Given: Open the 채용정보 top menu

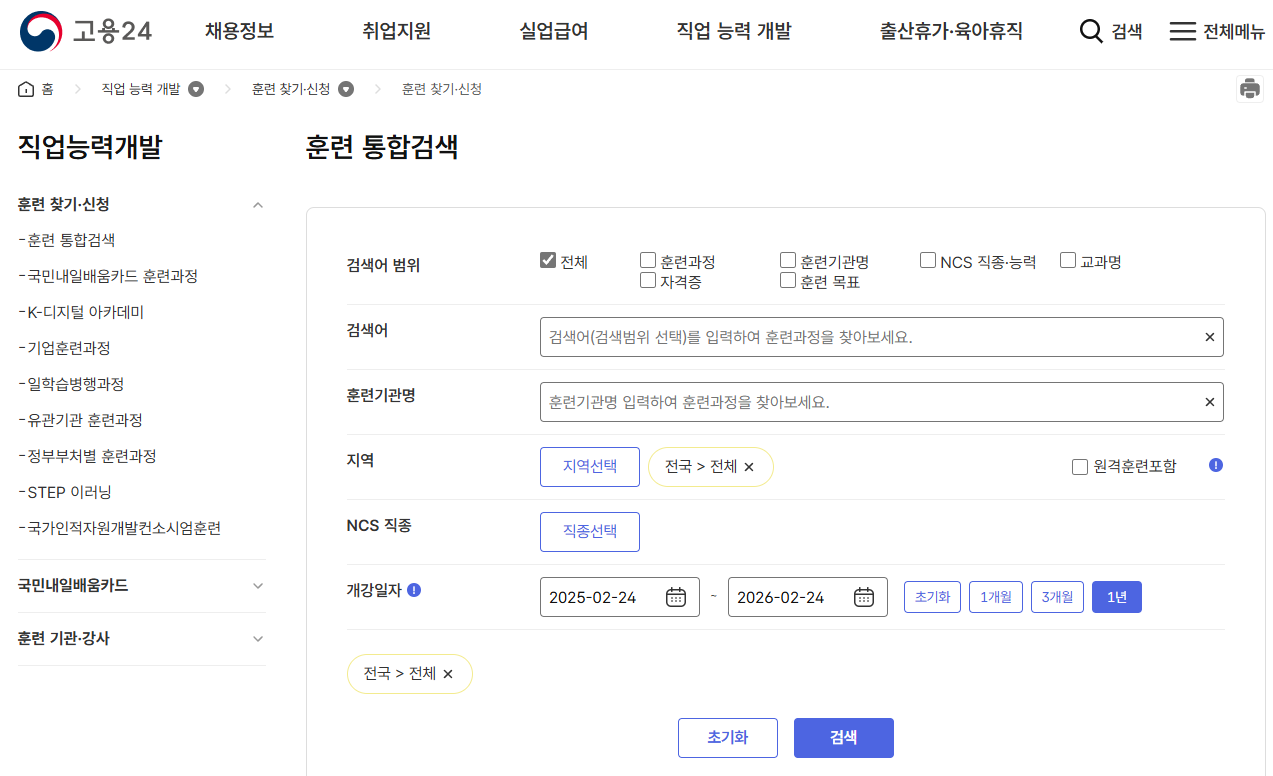Looking at the screenshot, I should coord(240,31).
